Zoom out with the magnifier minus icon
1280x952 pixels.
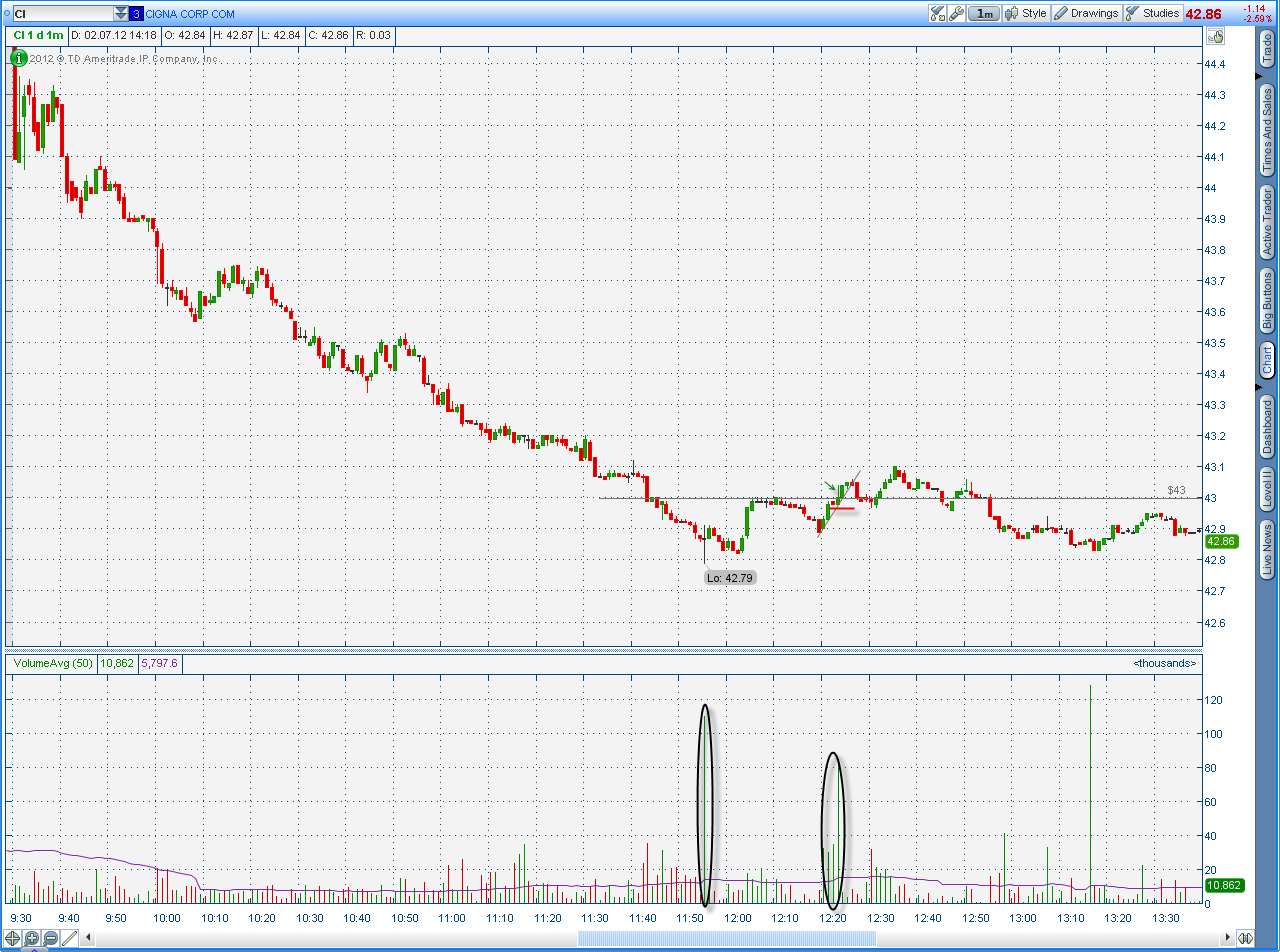coord(51,938)
